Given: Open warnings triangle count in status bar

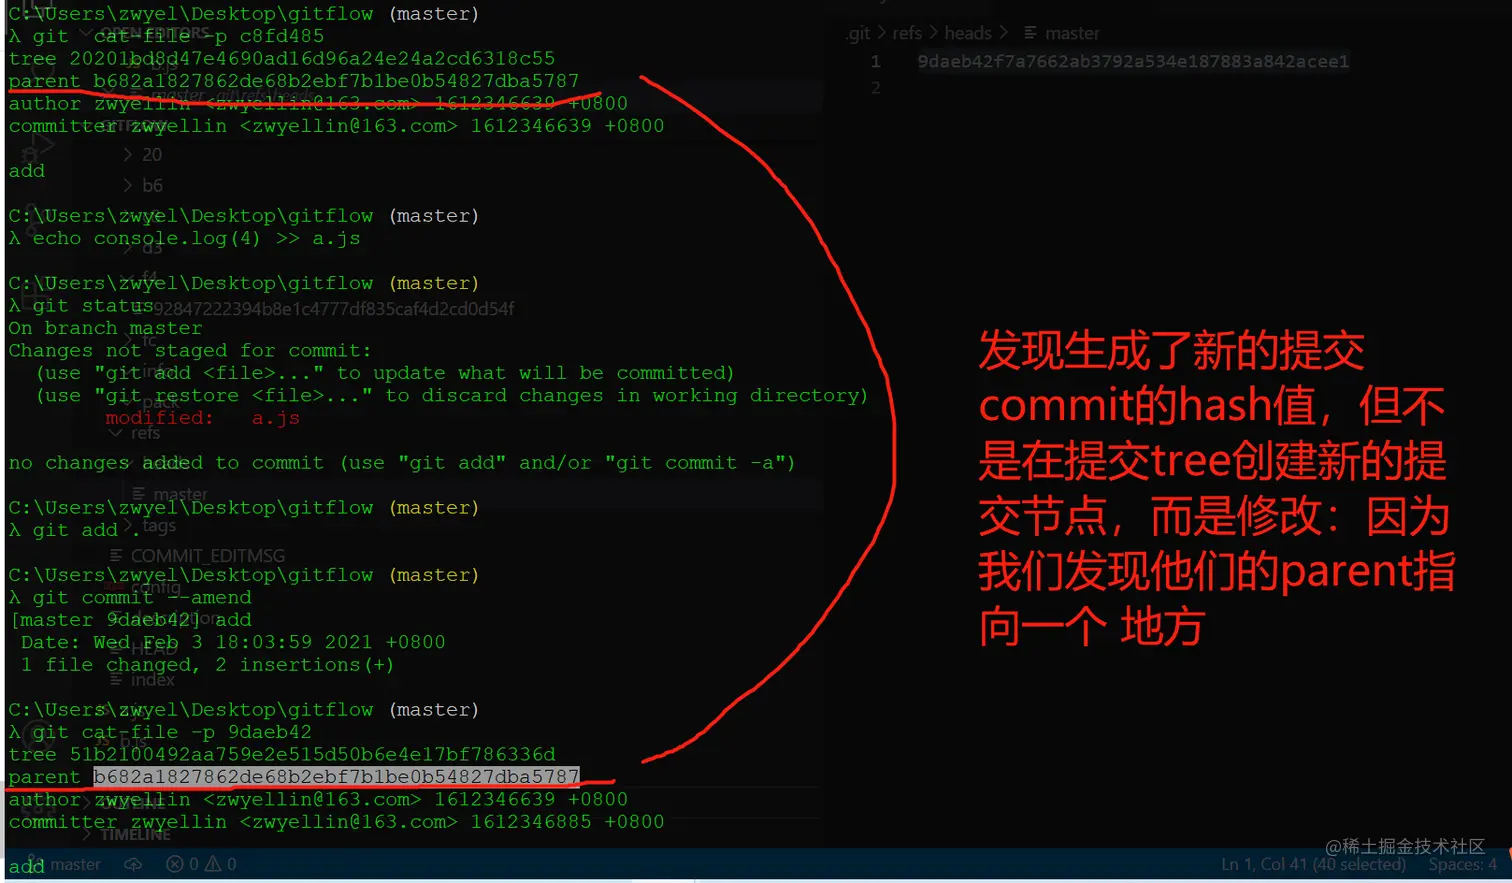Looking at the screenshot, I should coord(221,864).
